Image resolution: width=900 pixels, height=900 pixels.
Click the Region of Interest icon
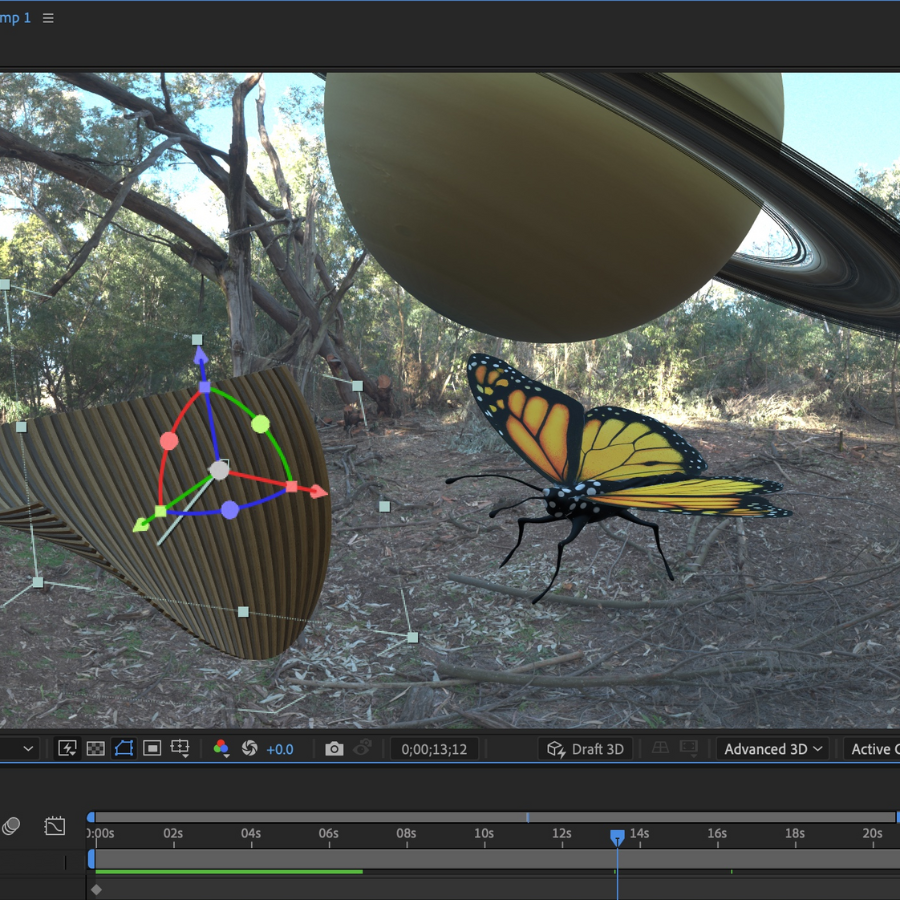[152, 748]
